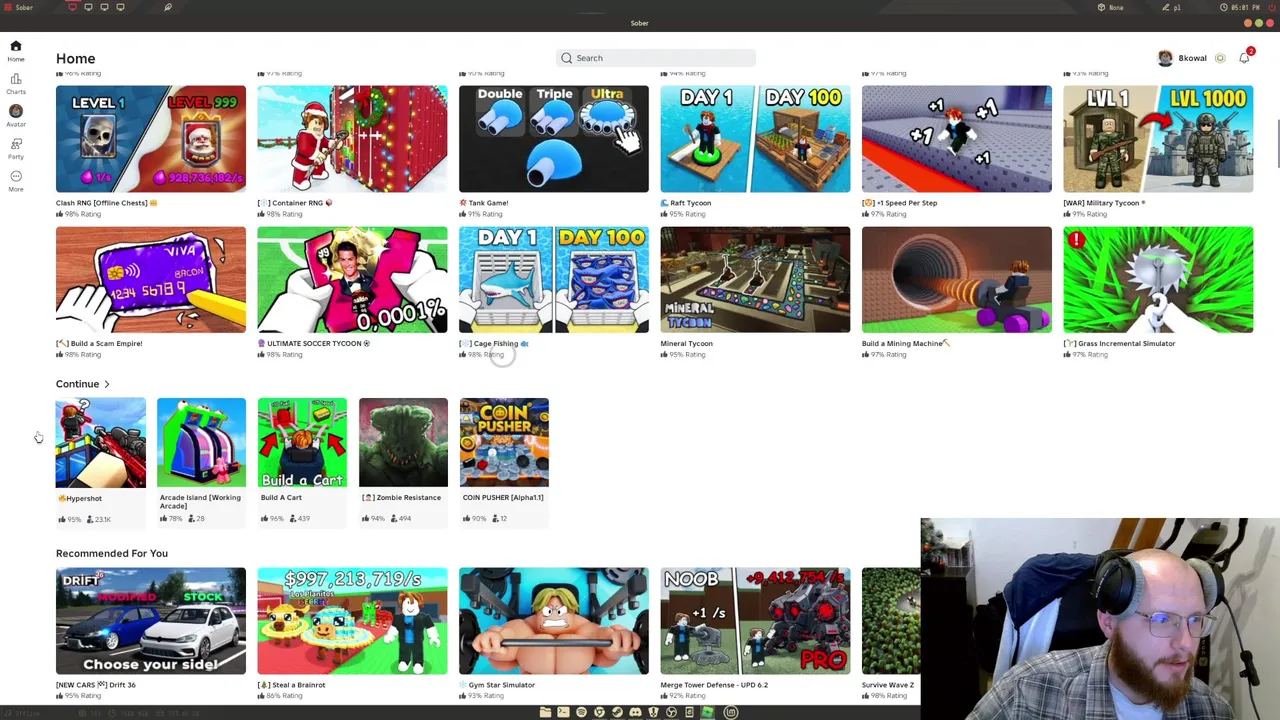Open the Bkowal profile avatar
Image resolution: width=1280 pixels, height=720 pixels.
(x=1165, y=58)
